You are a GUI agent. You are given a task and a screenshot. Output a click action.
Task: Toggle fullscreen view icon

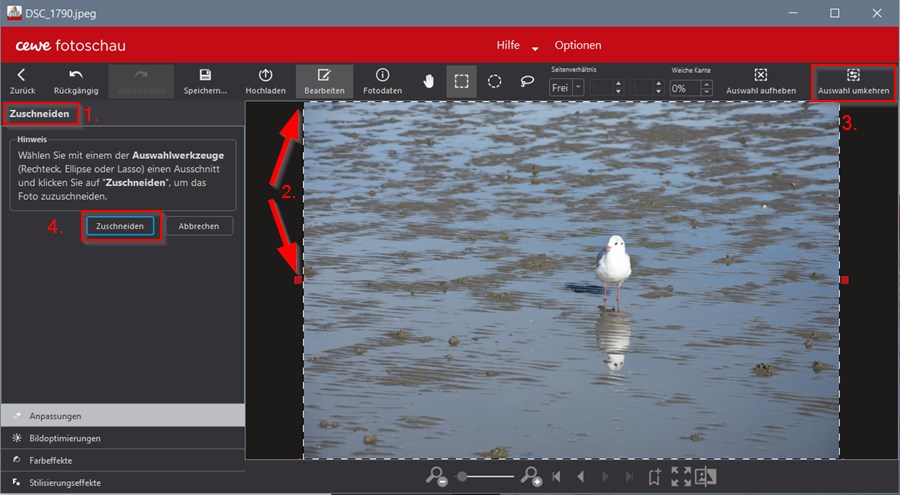681,477
